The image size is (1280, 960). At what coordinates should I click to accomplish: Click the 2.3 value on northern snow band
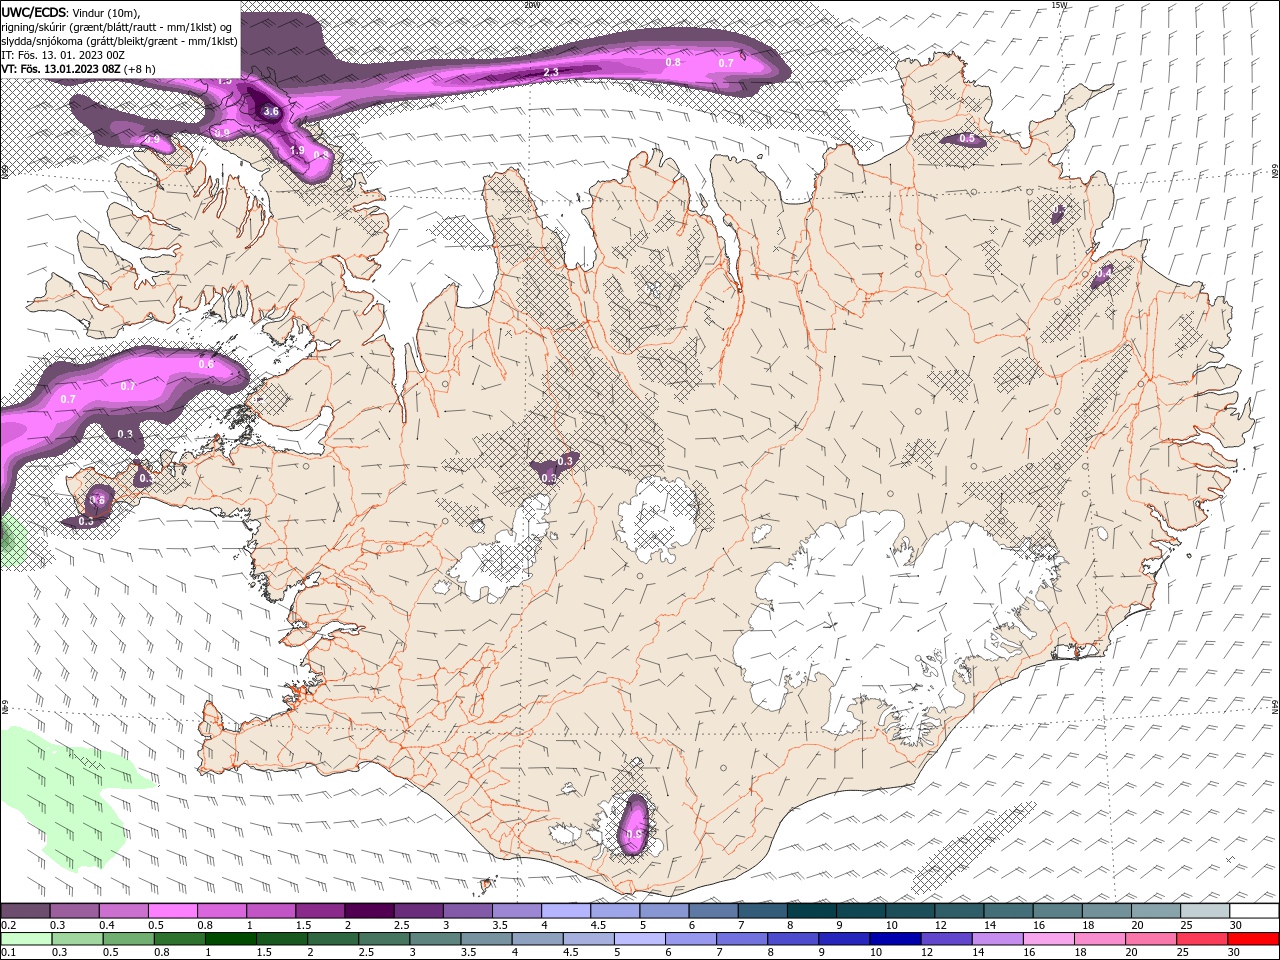[x=551, y=72]
